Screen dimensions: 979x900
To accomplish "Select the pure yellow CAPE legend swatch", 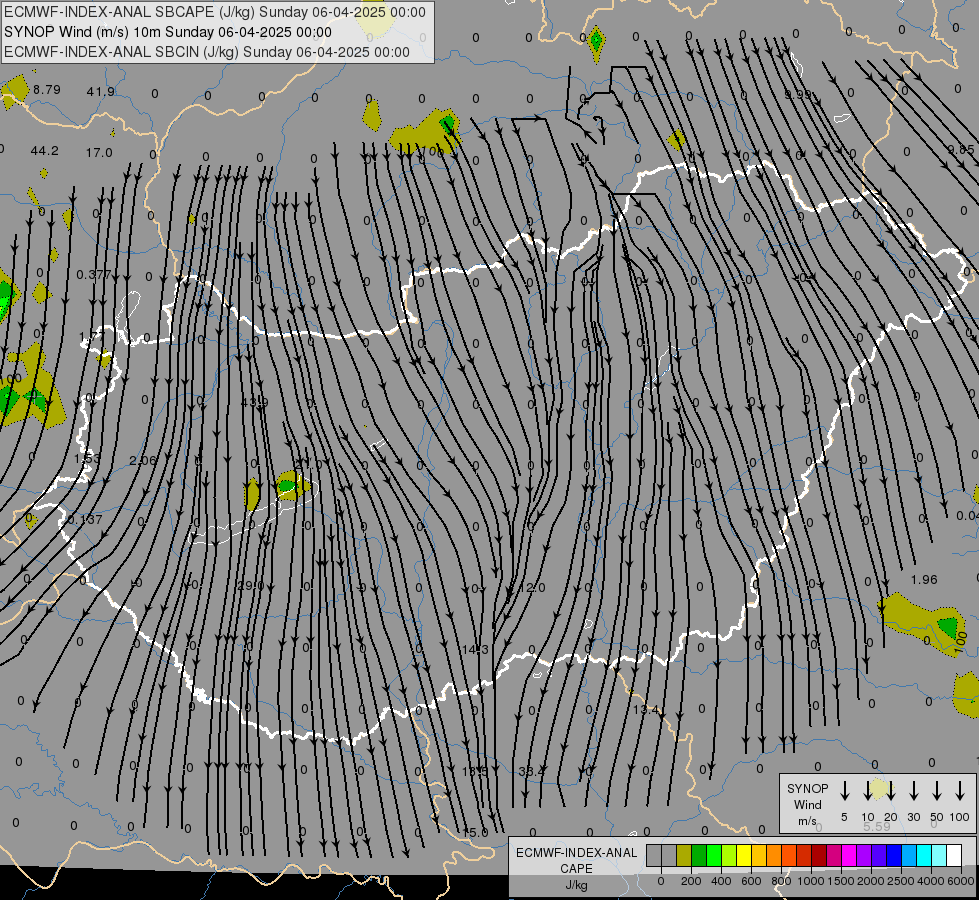I will point(744,855).
